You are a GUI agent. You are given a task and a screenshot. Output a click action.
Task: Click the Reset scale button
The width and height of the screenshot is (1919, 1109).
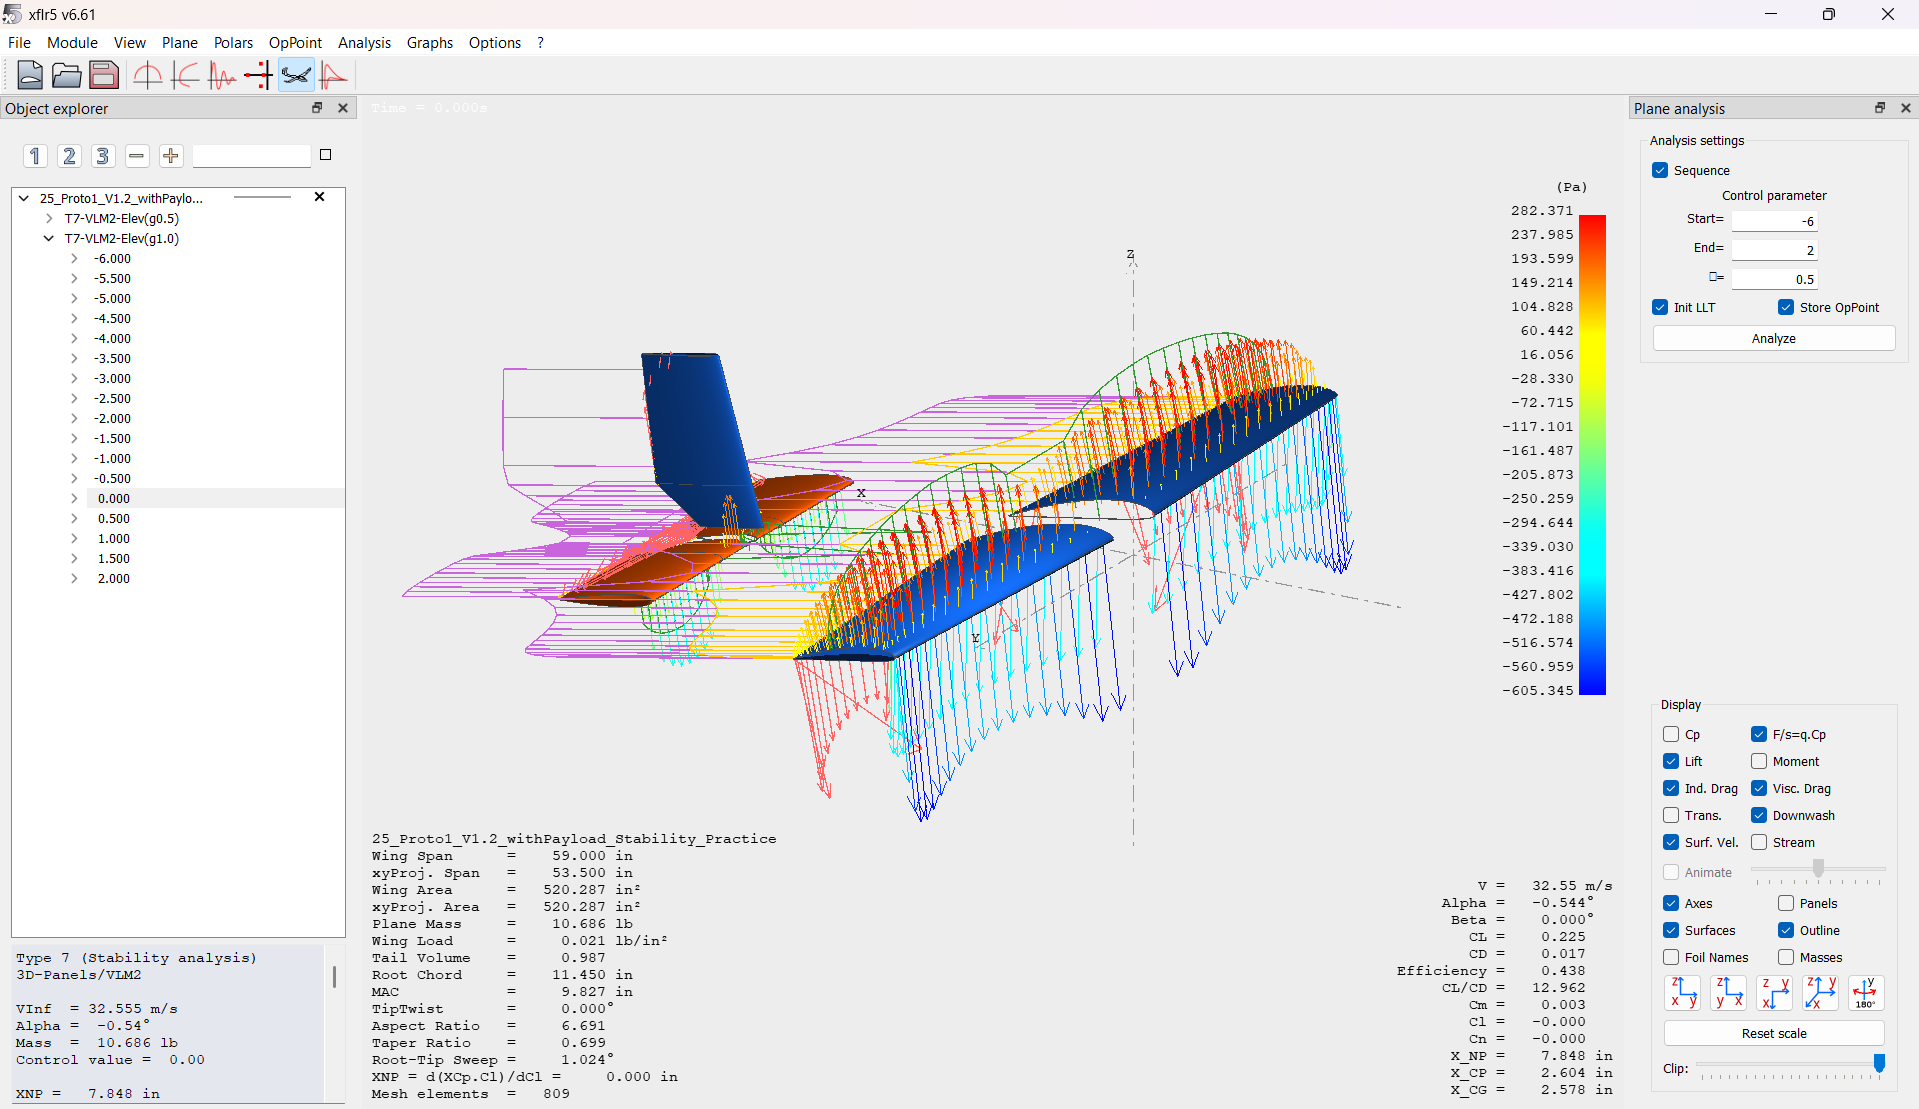pyautogui.click(x=1774, y=1033)
